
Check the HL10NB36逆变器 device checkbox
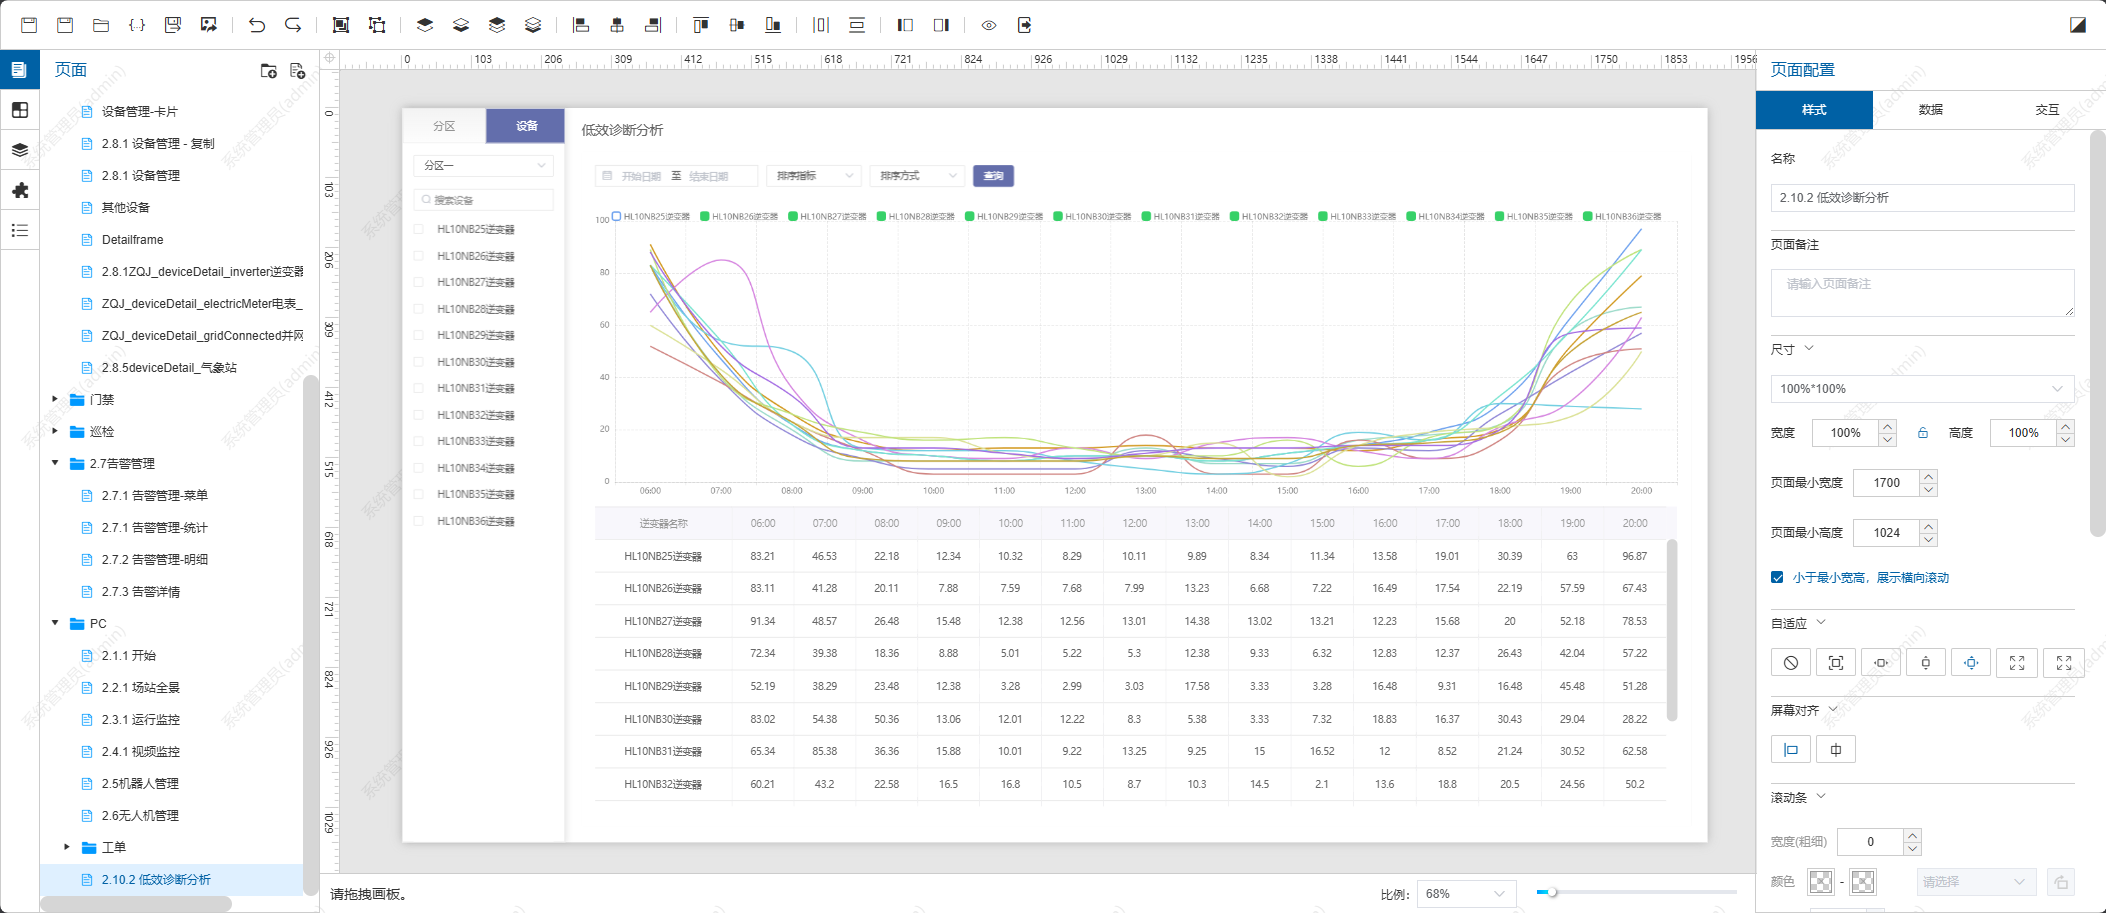(419, 521)
